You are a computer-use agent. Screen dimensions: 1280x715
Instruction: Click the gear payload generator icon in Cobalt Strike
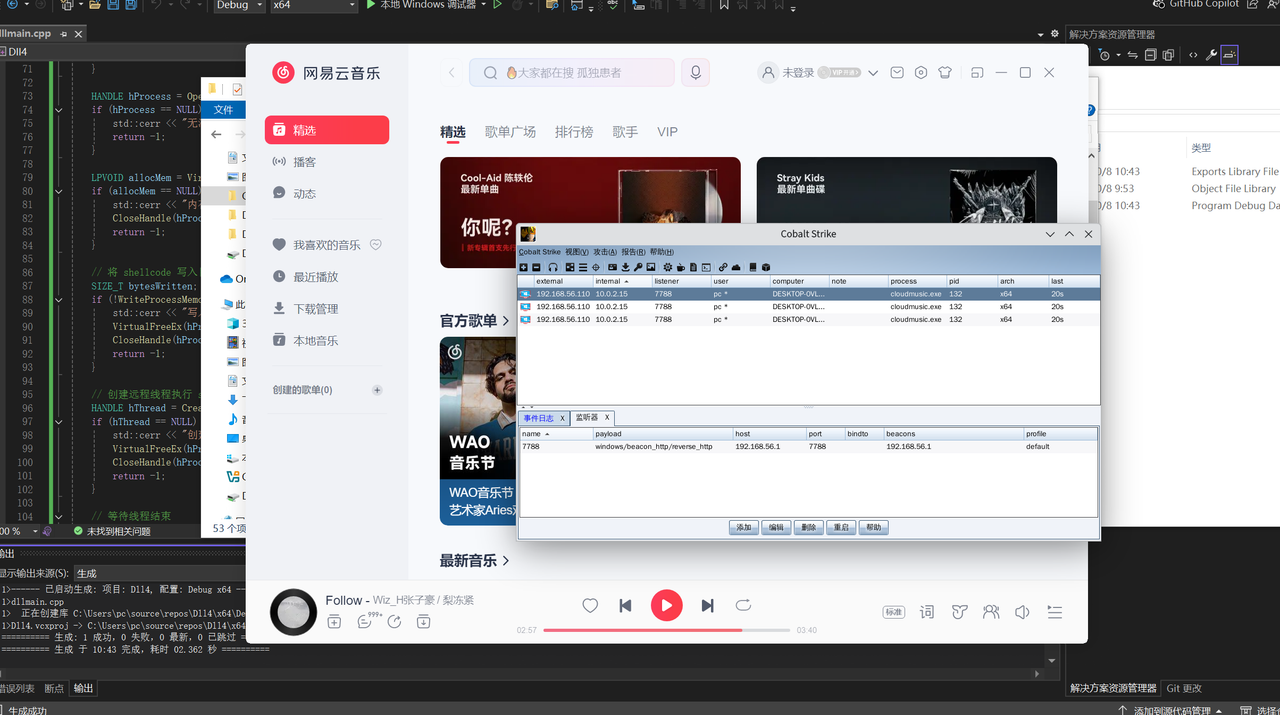click(668, 267)
